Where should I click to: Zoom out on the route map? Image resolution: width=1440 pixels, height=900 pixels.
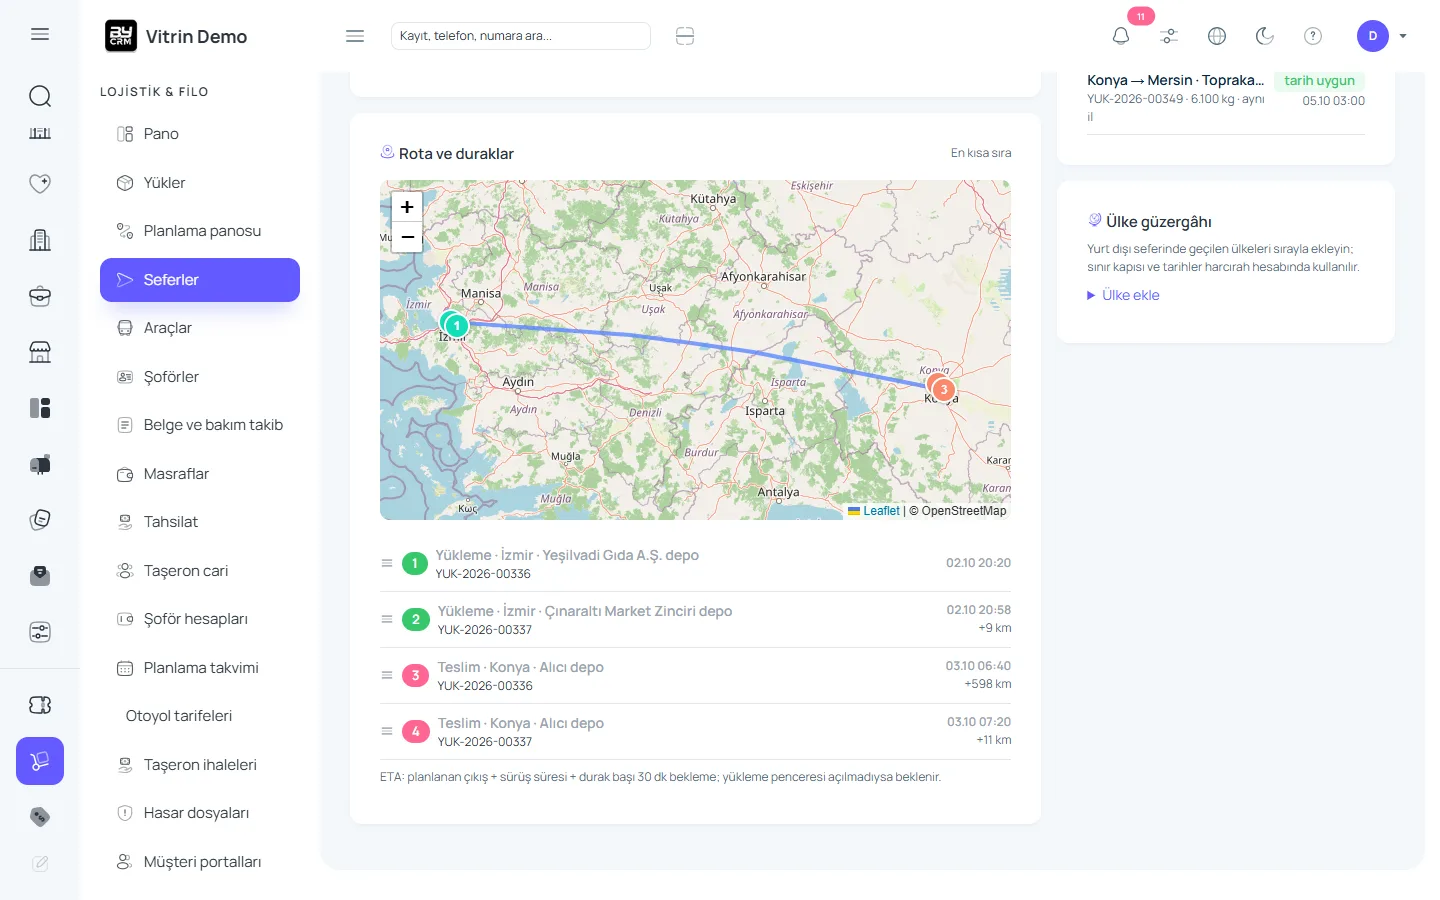407,237
